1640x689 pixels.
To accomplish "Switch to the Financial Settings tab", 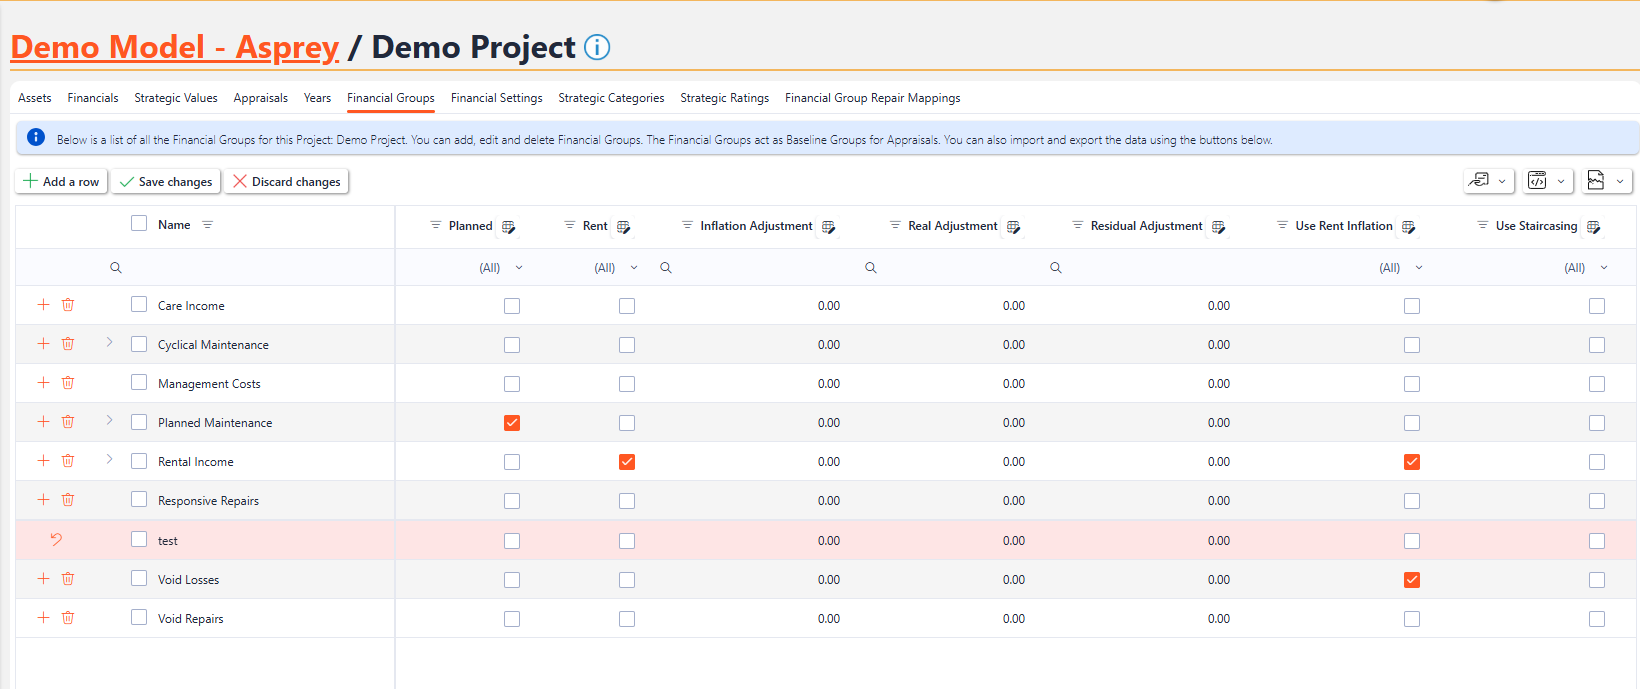I will click(x=496, y=98).
